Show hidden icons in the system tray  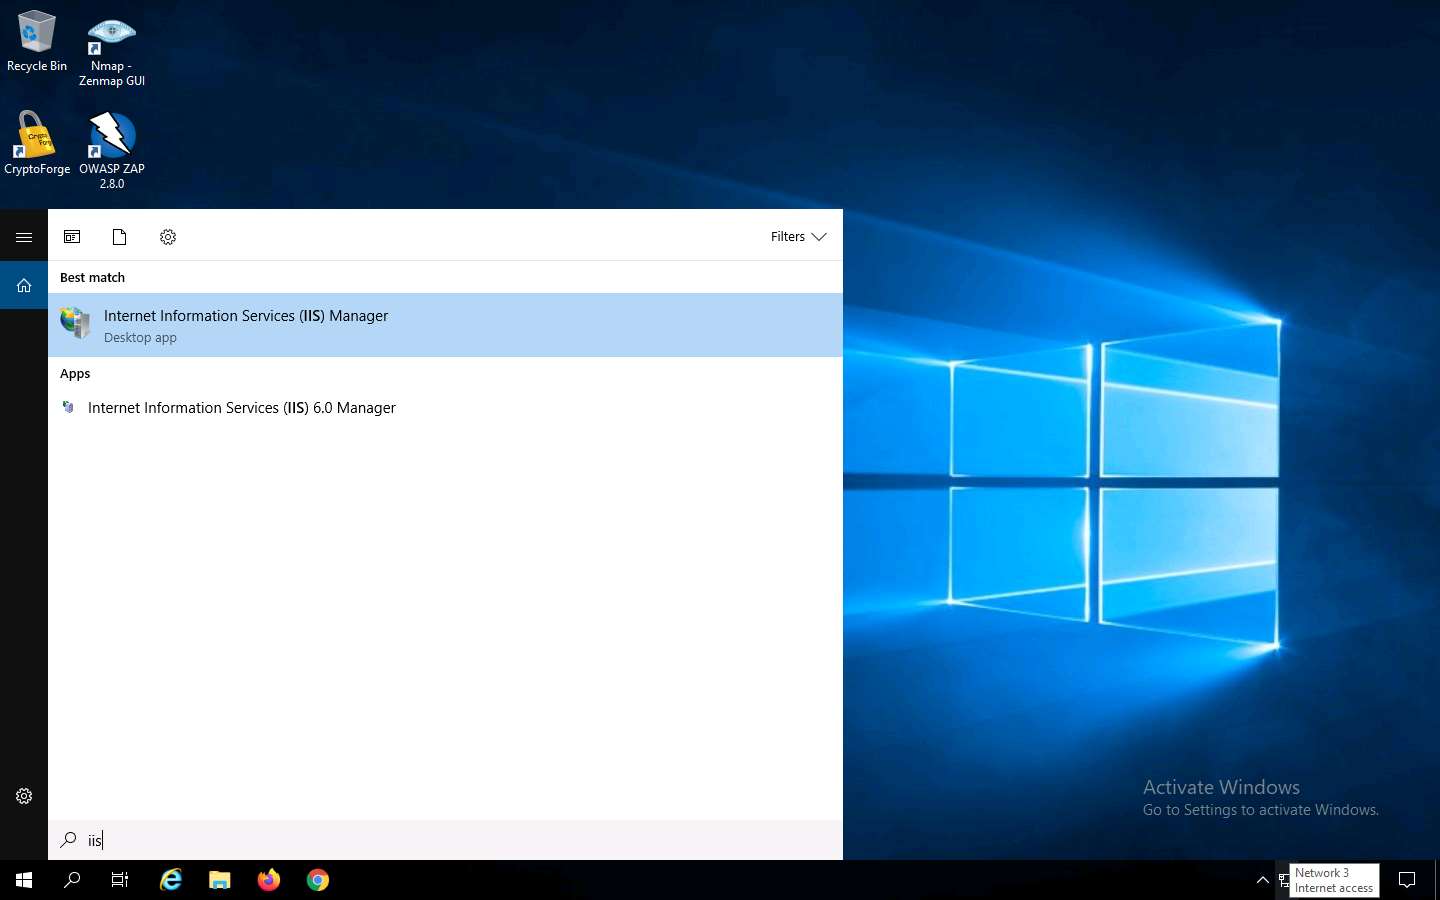click(x=1263, y=881)
